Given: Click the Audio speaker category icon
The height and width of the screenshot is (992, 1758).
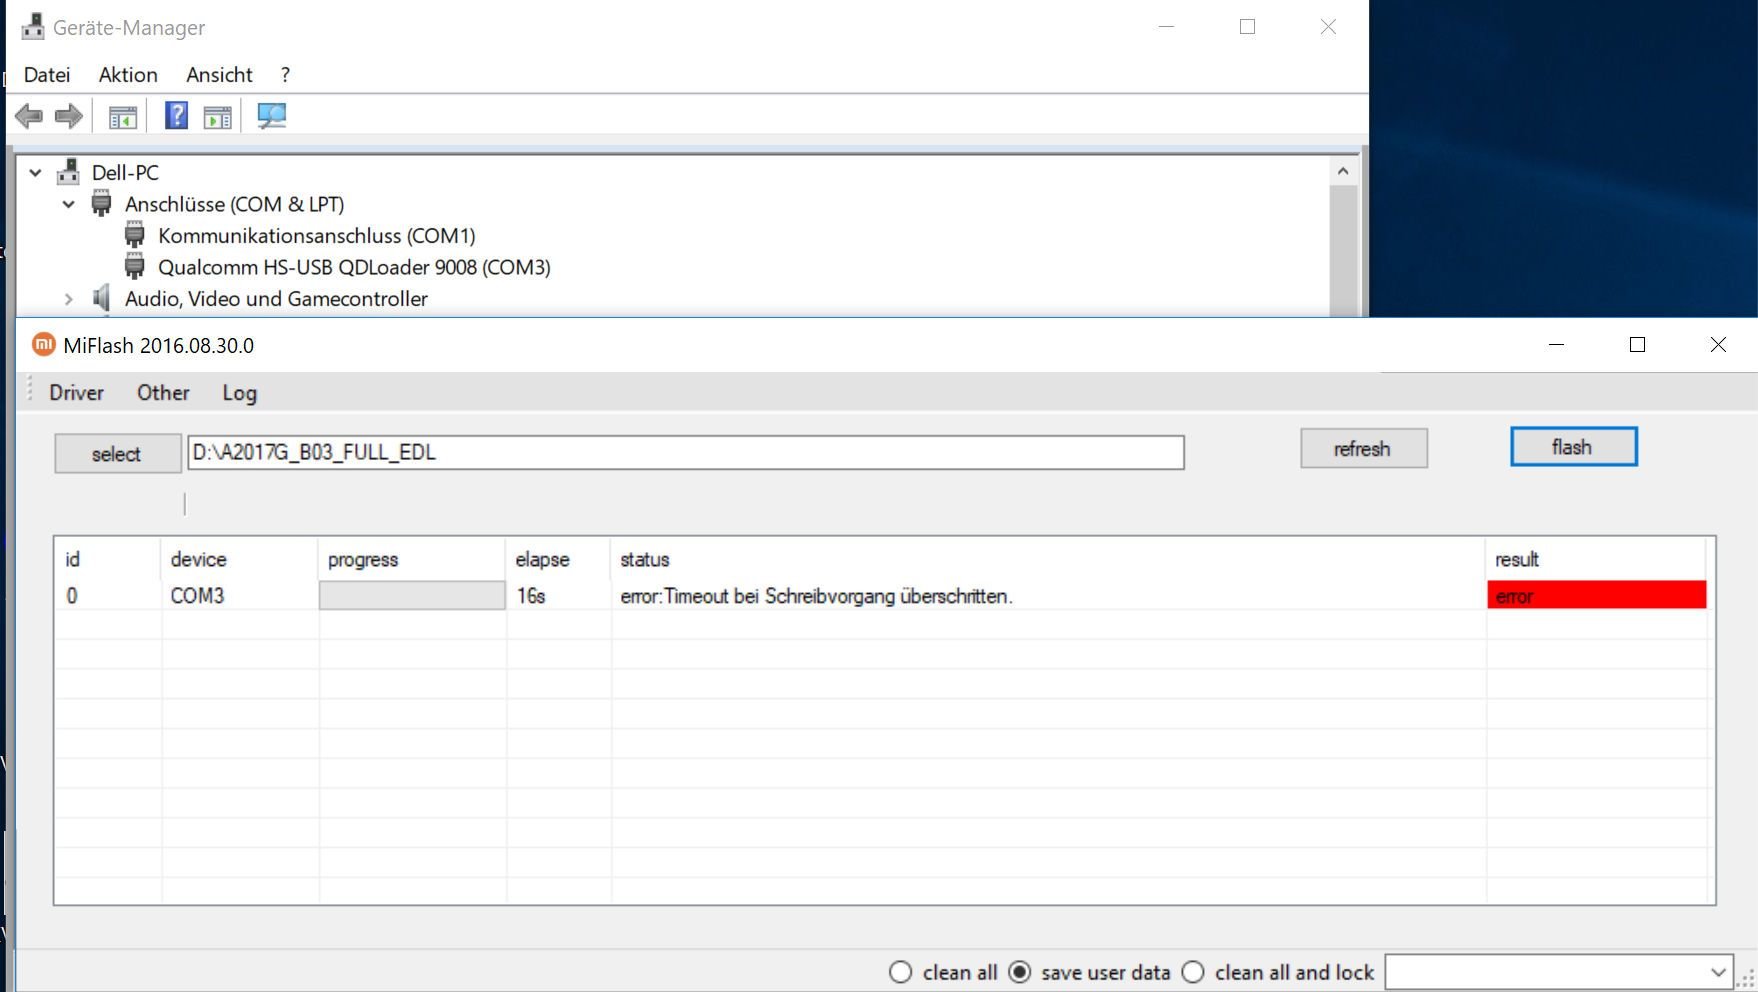Looking at the screenshot, I should tap(101, 298).
